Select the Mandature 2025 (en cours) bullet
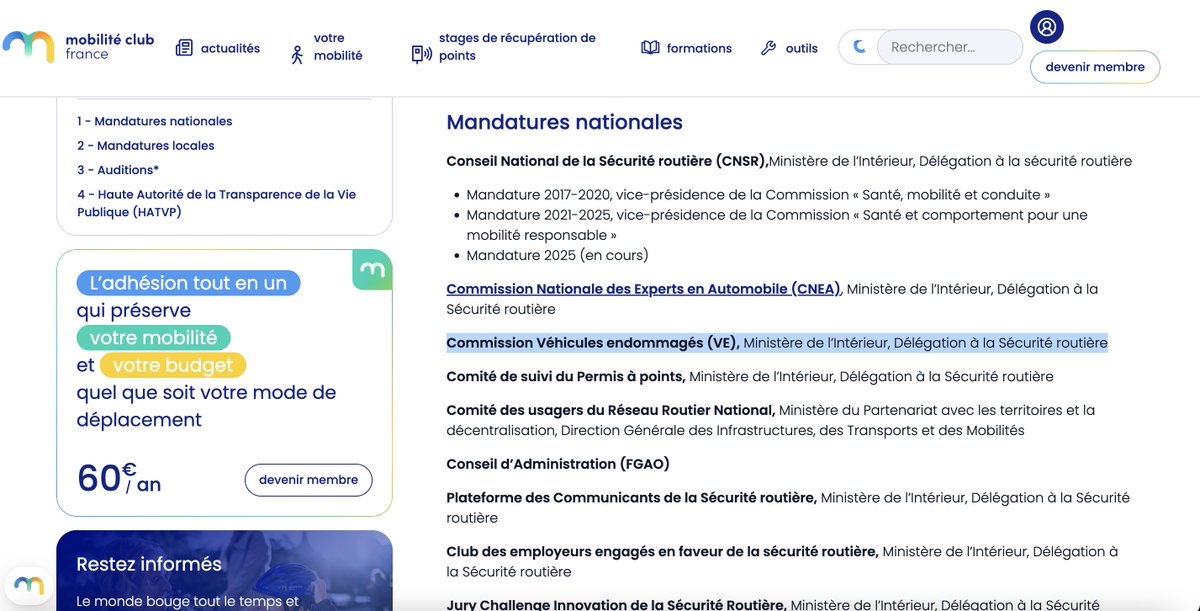 558,255
